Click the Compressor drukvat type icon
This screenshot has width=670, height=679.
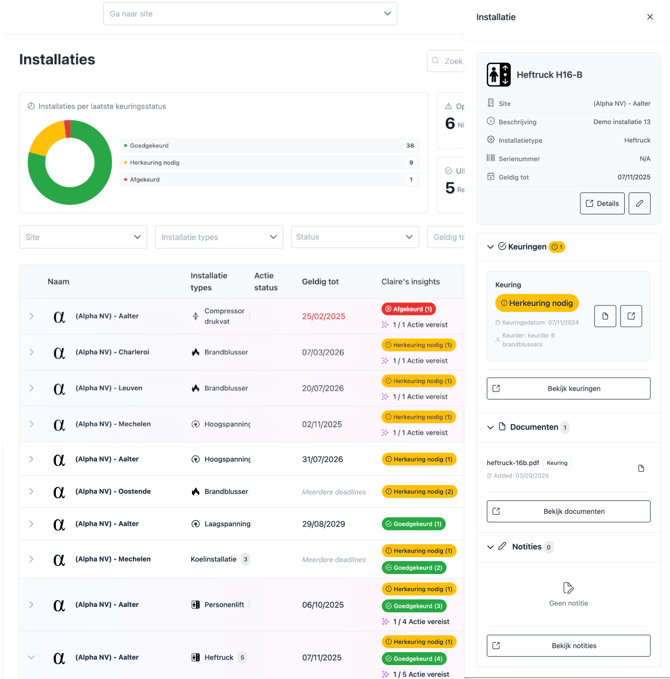pos(196,316)
